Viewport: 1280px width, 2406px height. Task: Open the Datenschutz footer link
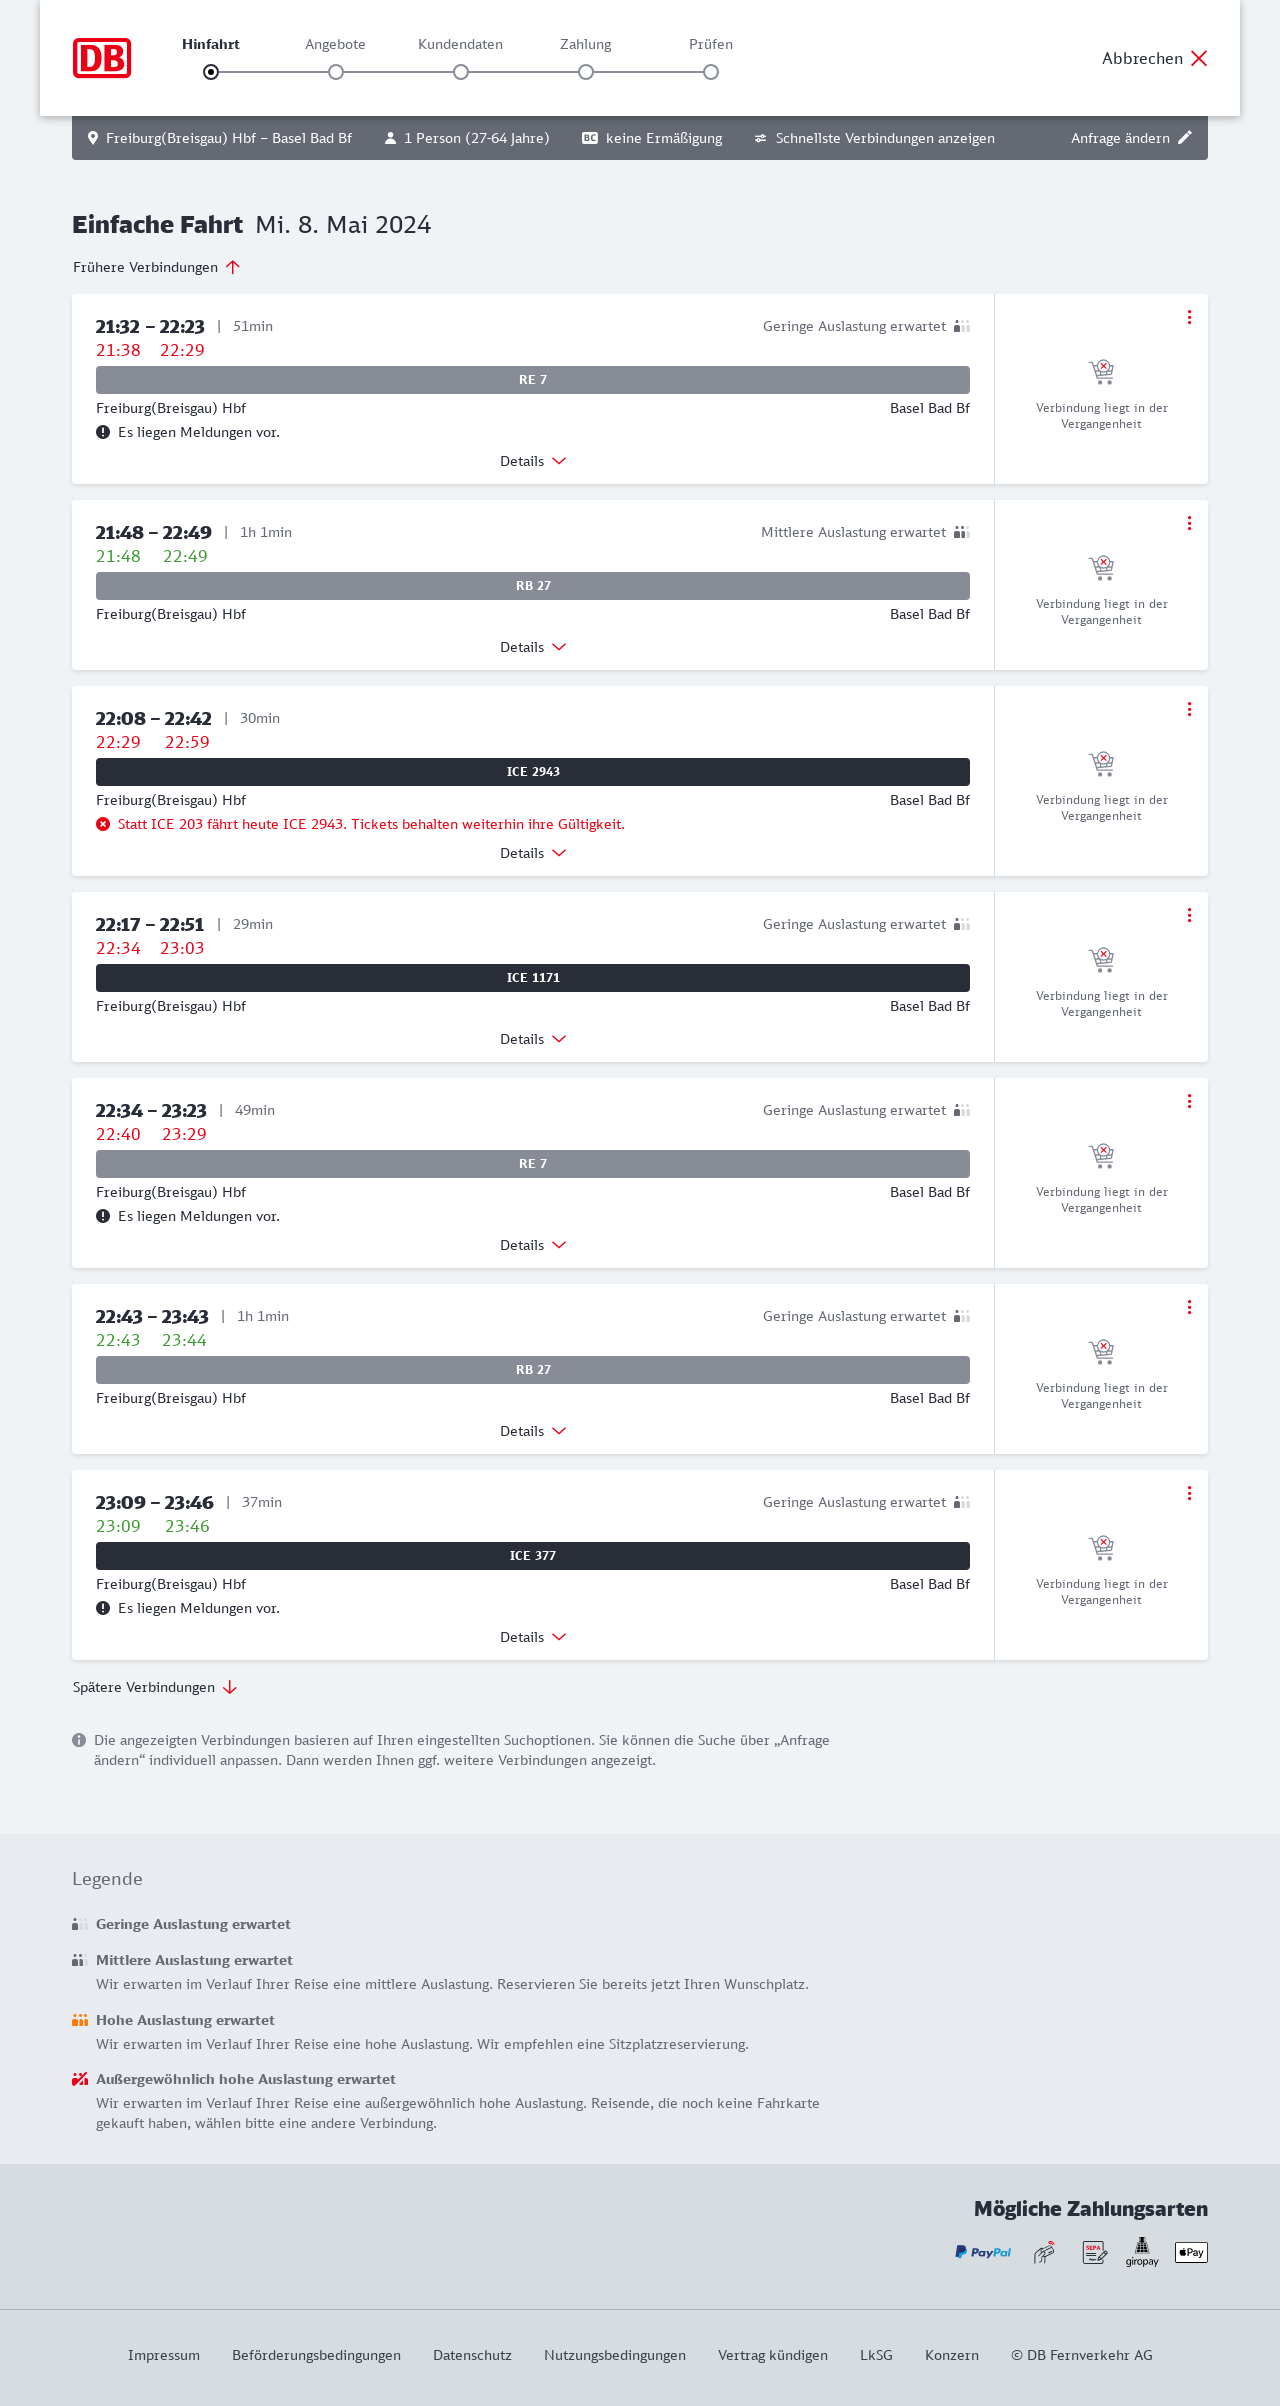point(472,2355)
